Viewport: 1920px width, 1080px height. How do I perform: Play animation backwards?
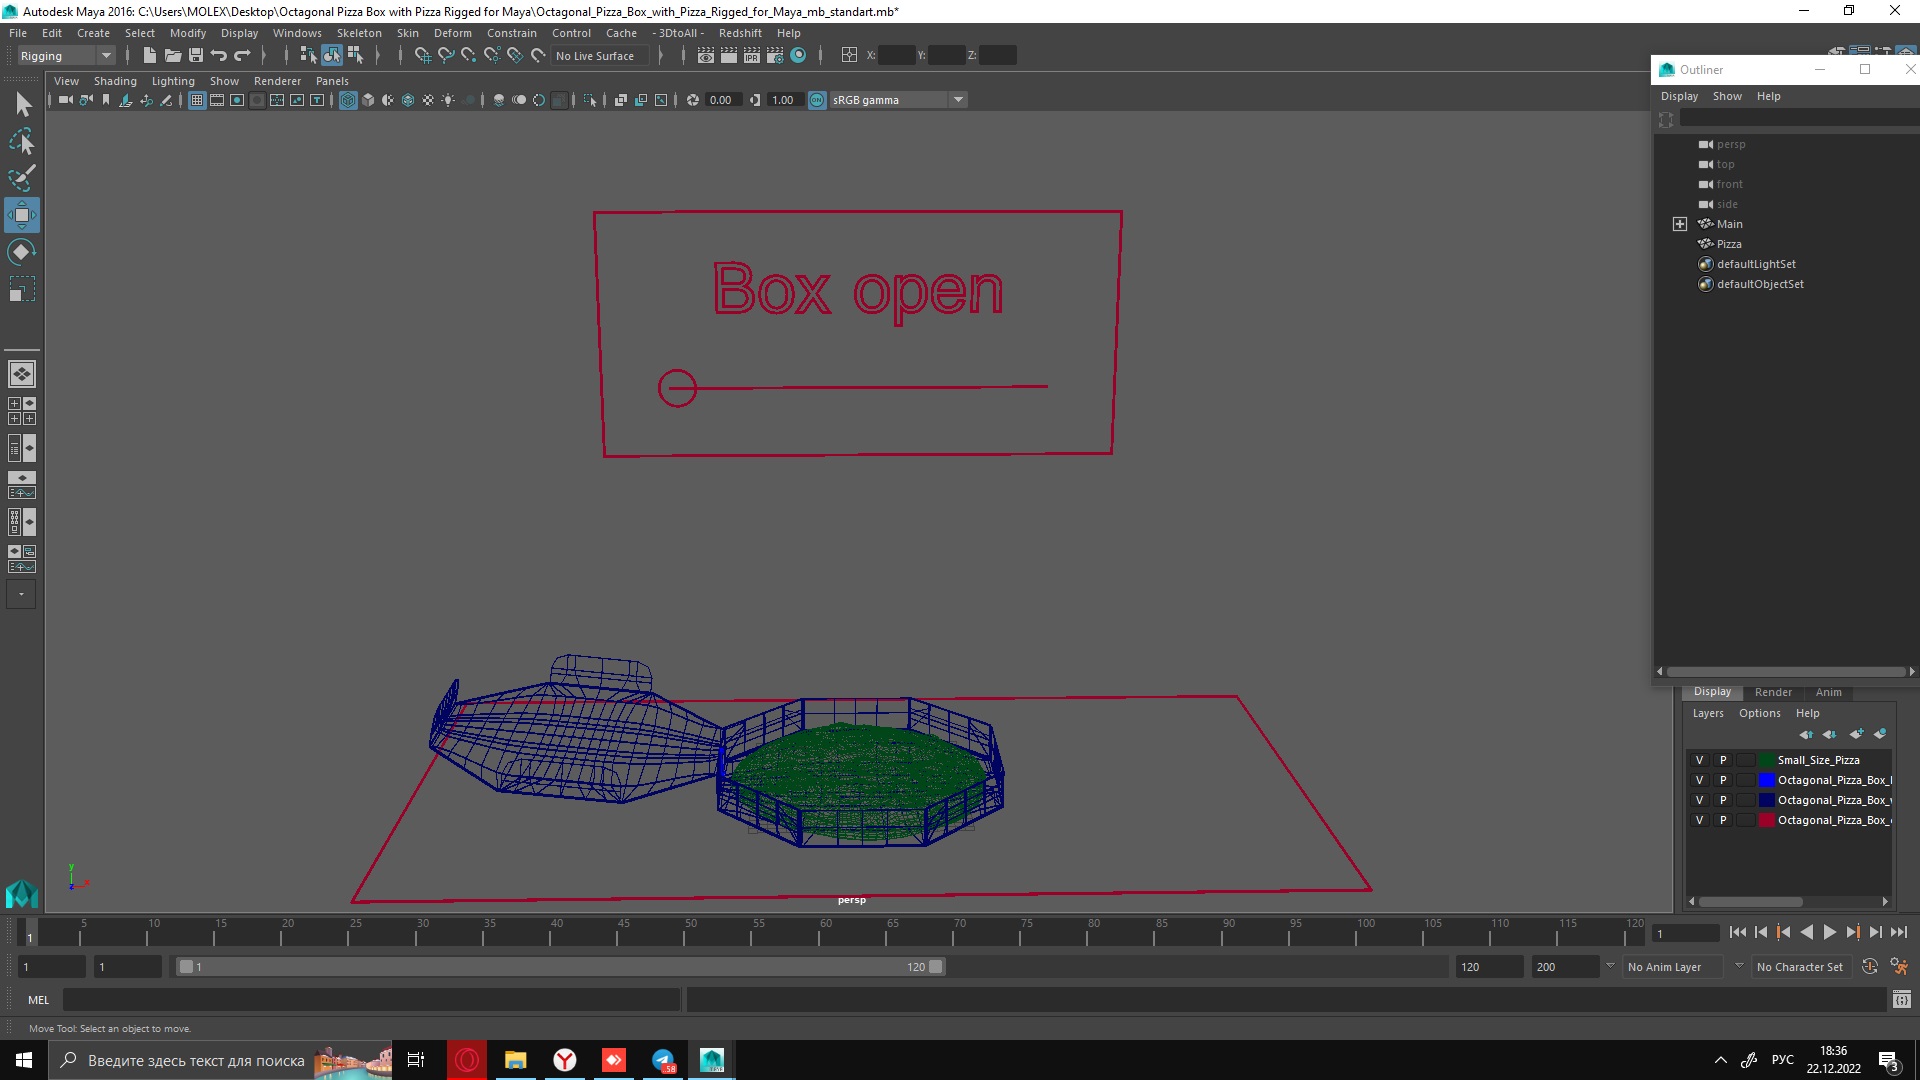click(1806, 932)
